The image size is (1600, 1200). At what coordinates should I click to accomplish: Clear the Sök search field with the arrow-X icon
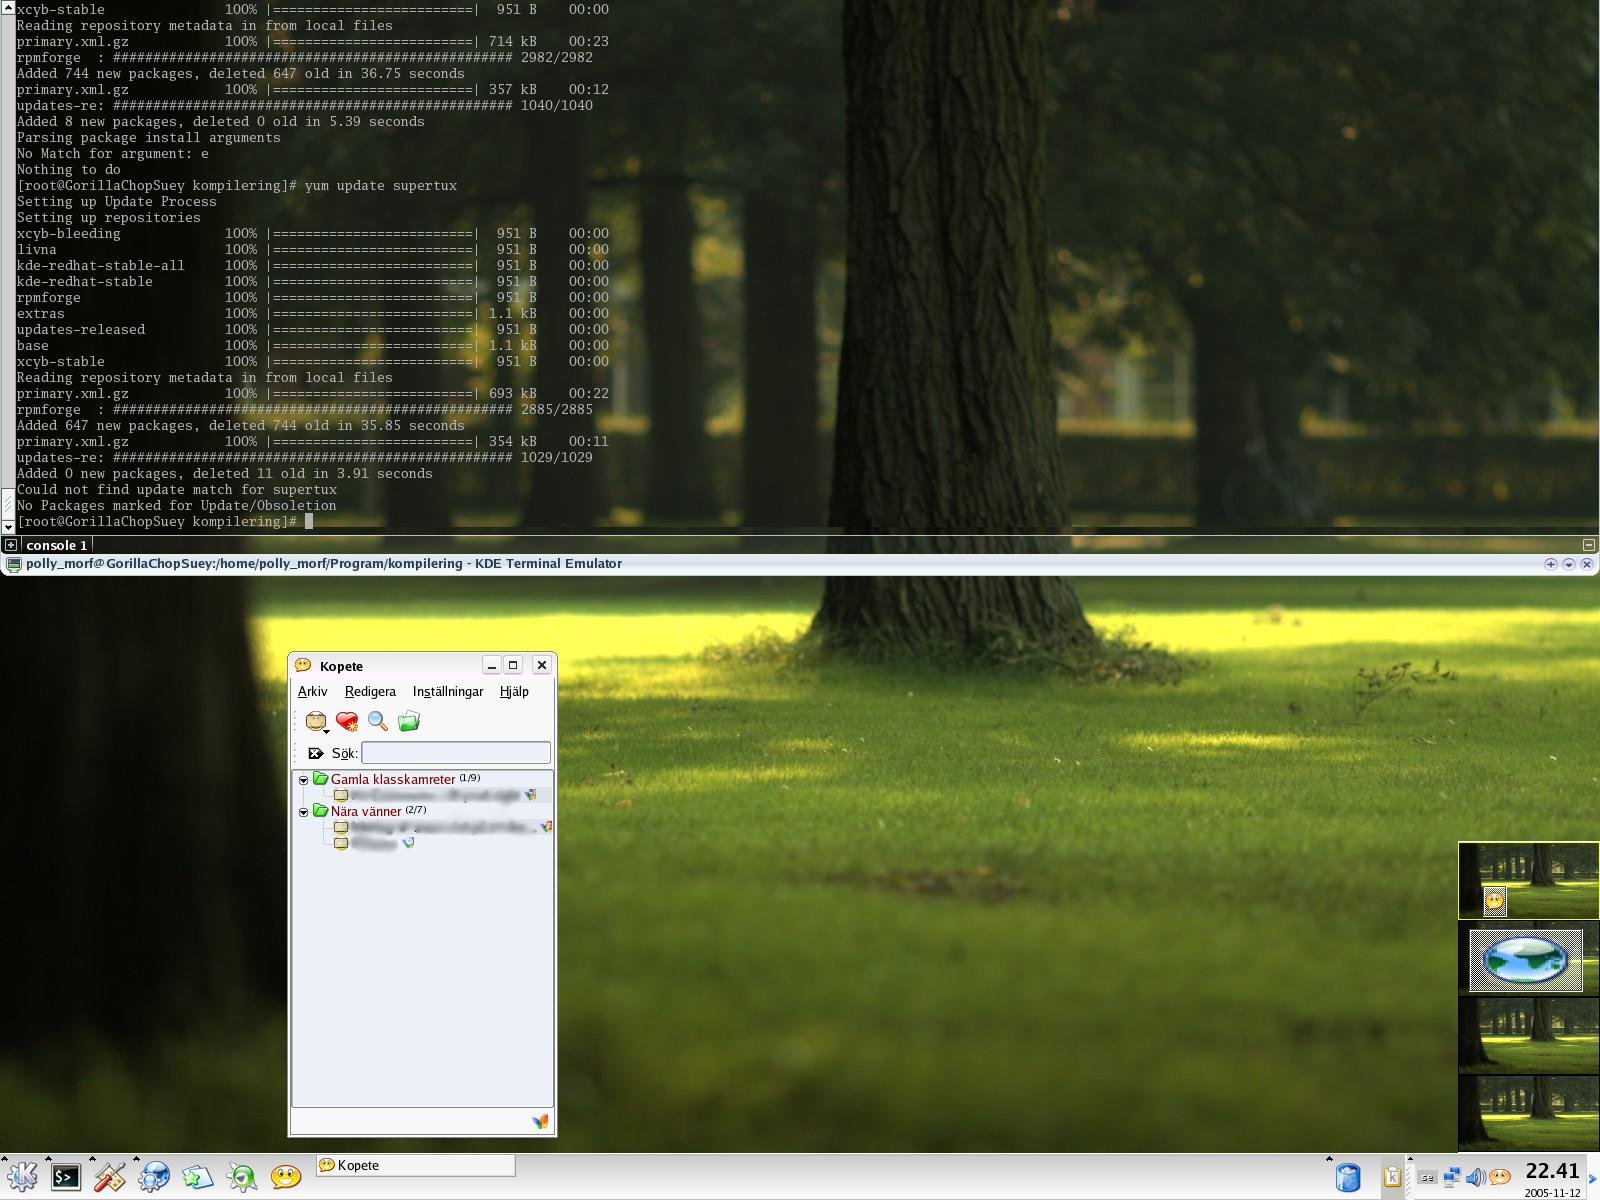coord(316,753)
